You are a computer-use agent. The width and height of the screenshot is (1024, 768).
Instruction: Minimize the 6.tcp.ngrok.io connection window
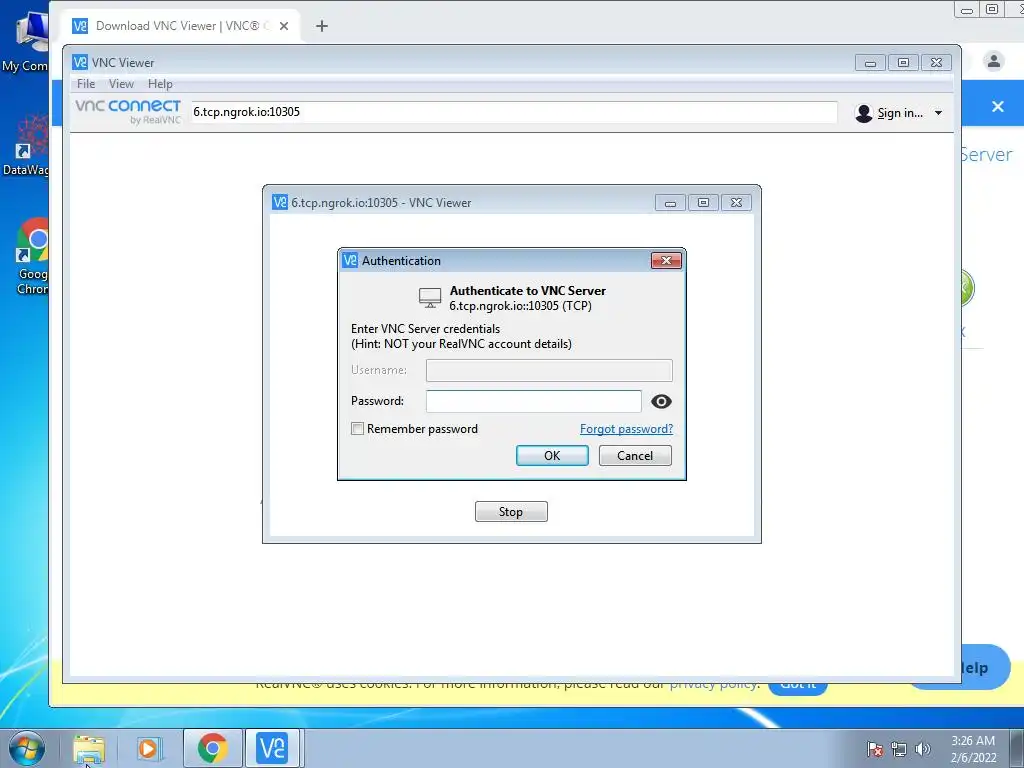(x=670, y=202)
